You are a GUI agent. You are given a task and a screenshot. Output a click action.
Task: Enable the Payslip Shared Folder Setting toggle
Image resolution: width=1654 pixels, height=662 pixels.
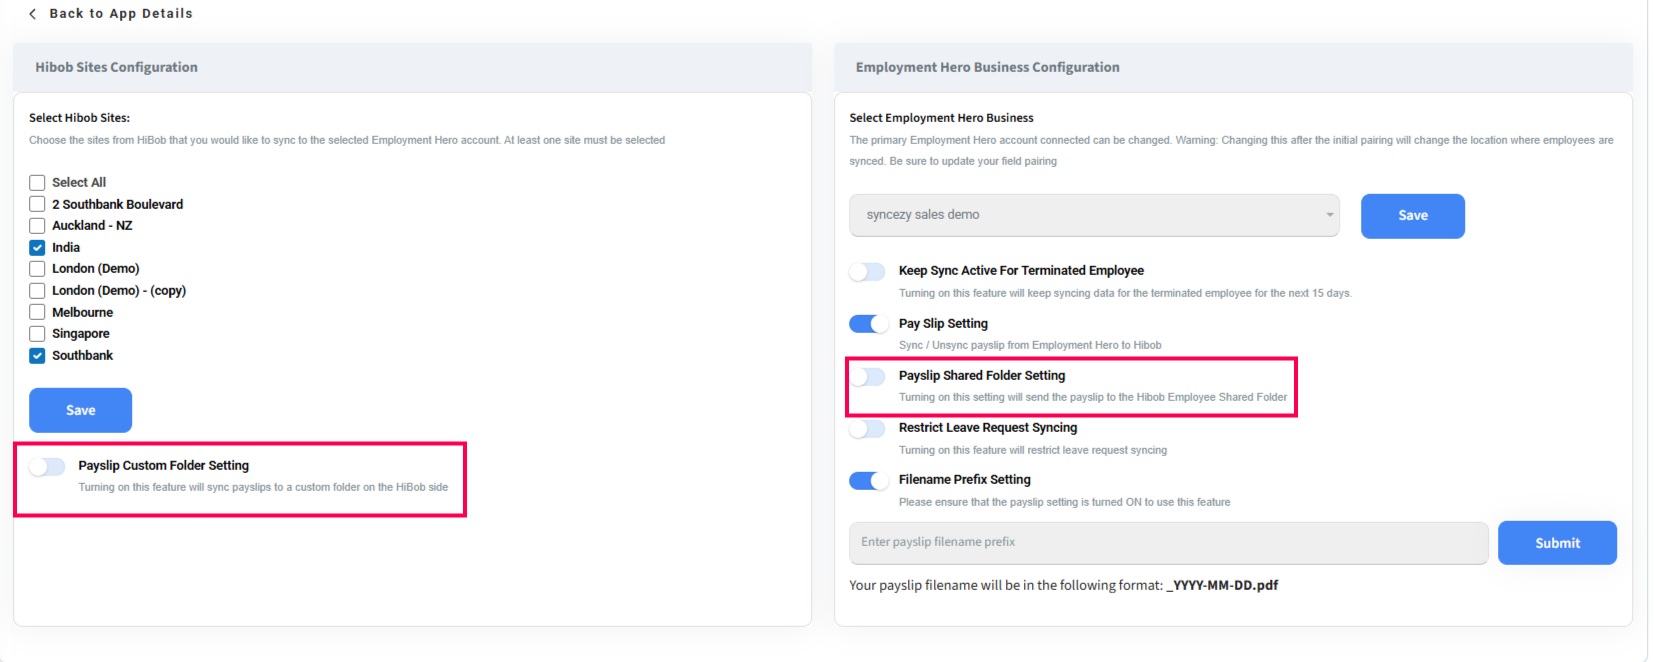867,376
